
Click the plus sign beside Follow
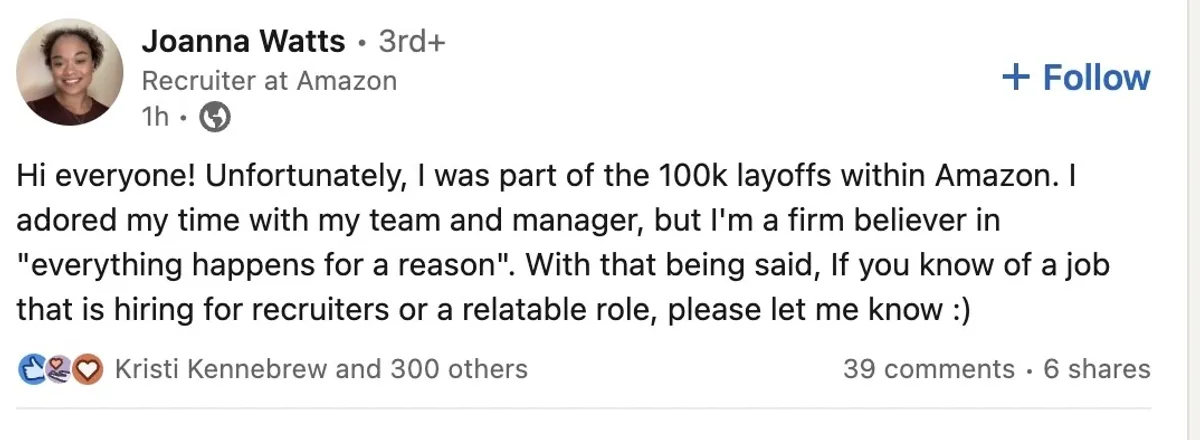1016,78
